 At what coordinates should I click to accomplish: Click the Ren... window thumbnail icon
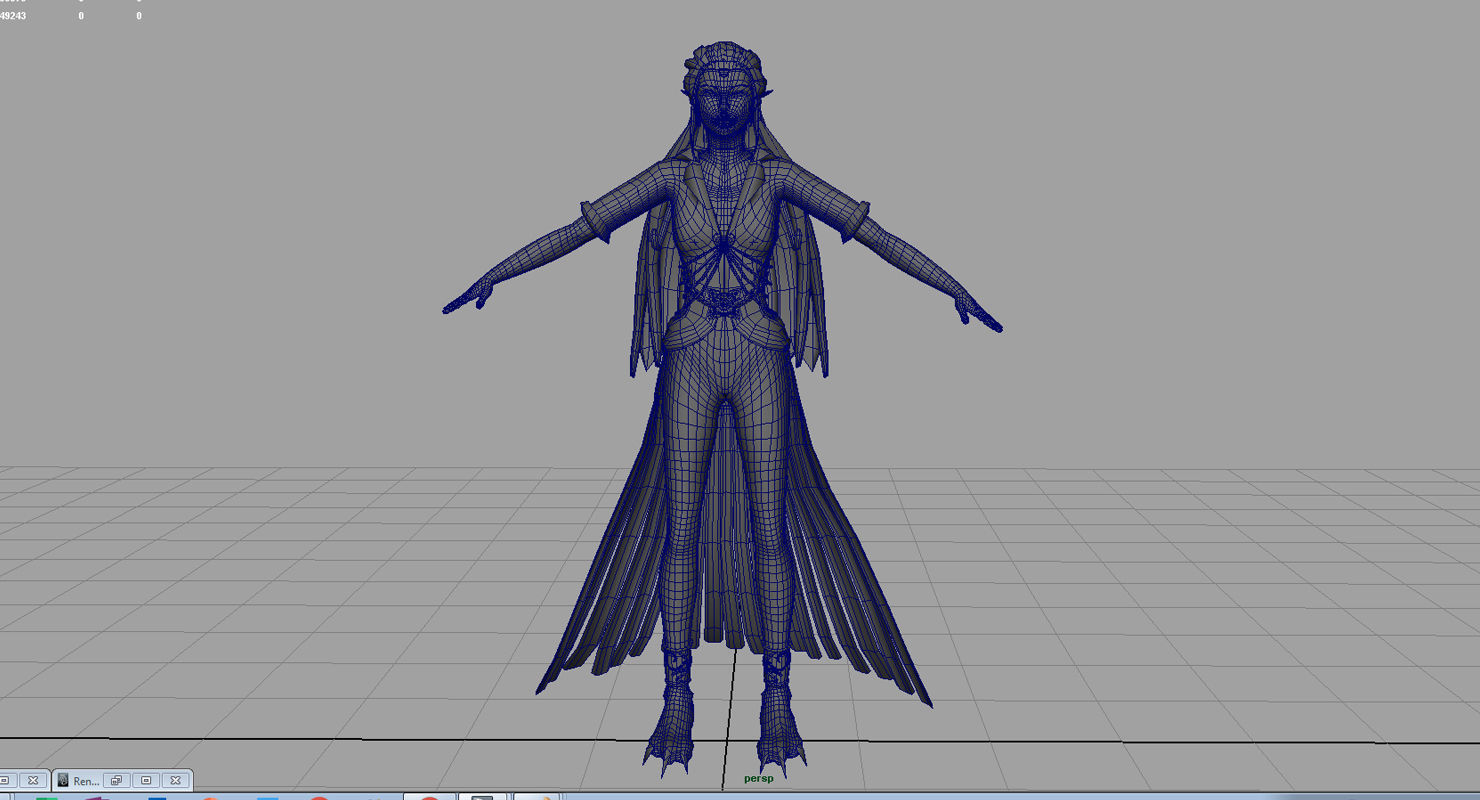[x=63, y=780]
